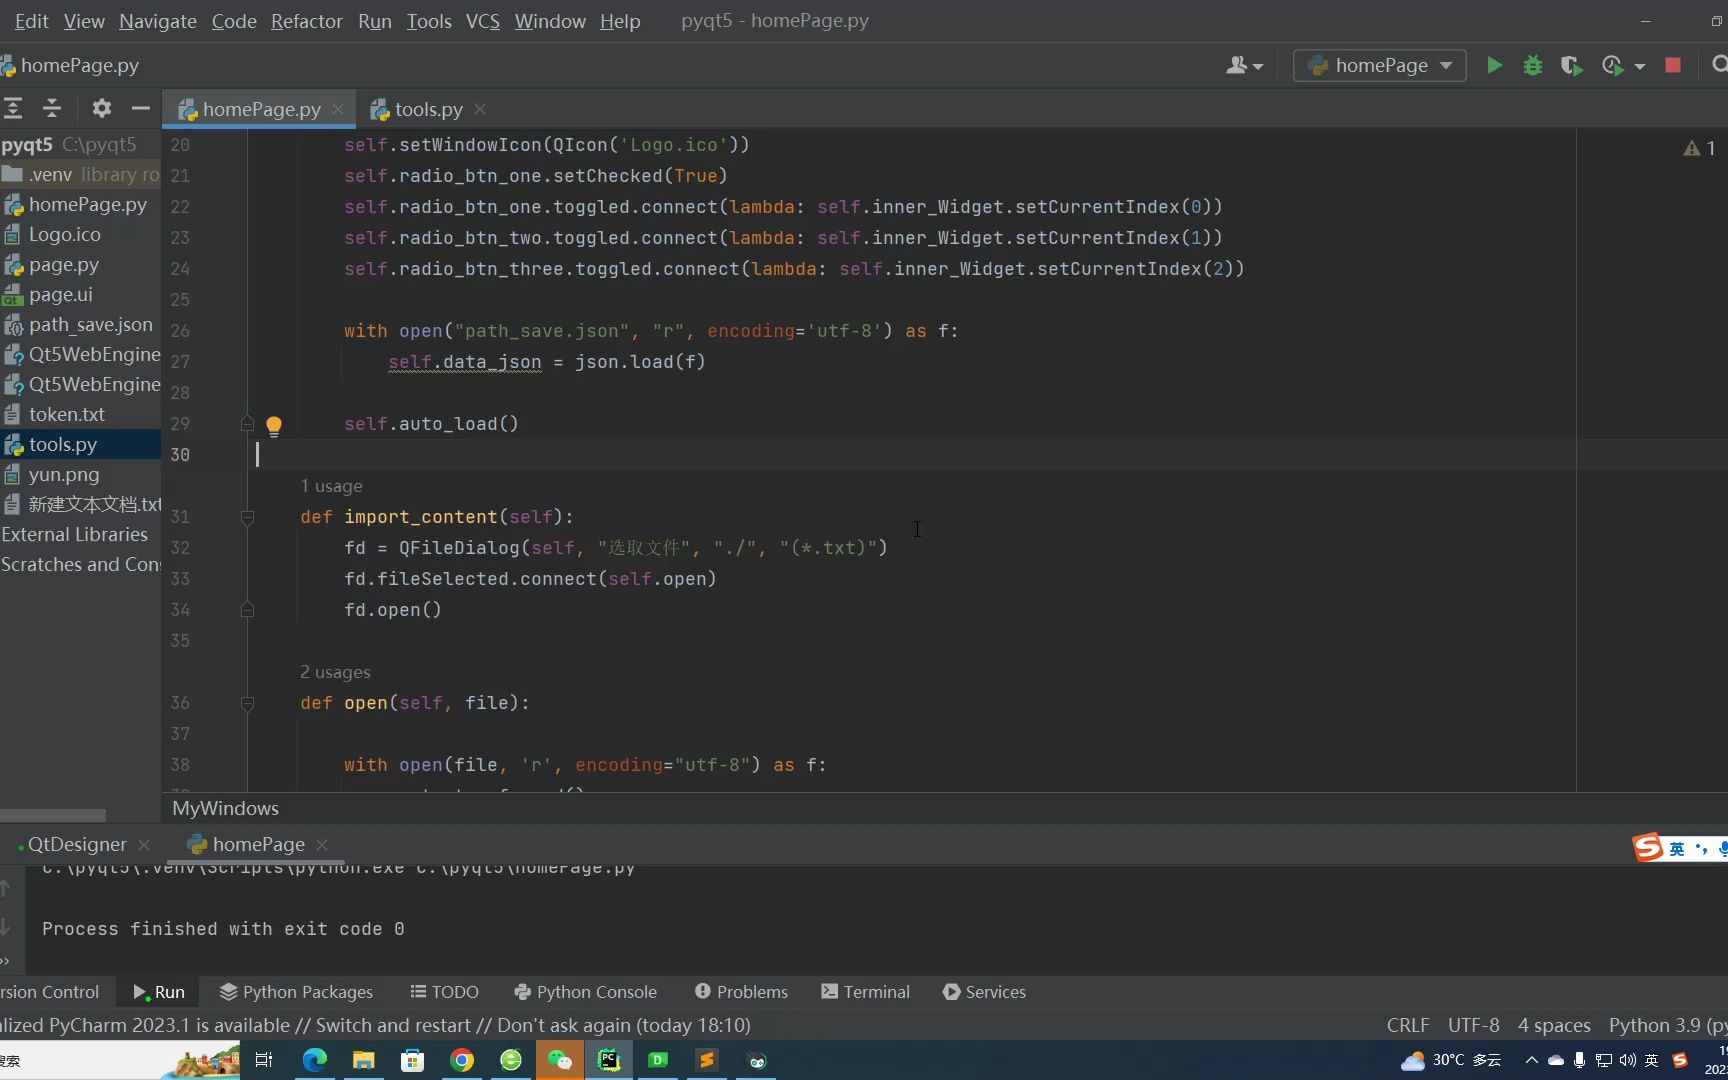1728x1080 pixels.
Task: Click fold marker at line 29
Action: [247, 423]
